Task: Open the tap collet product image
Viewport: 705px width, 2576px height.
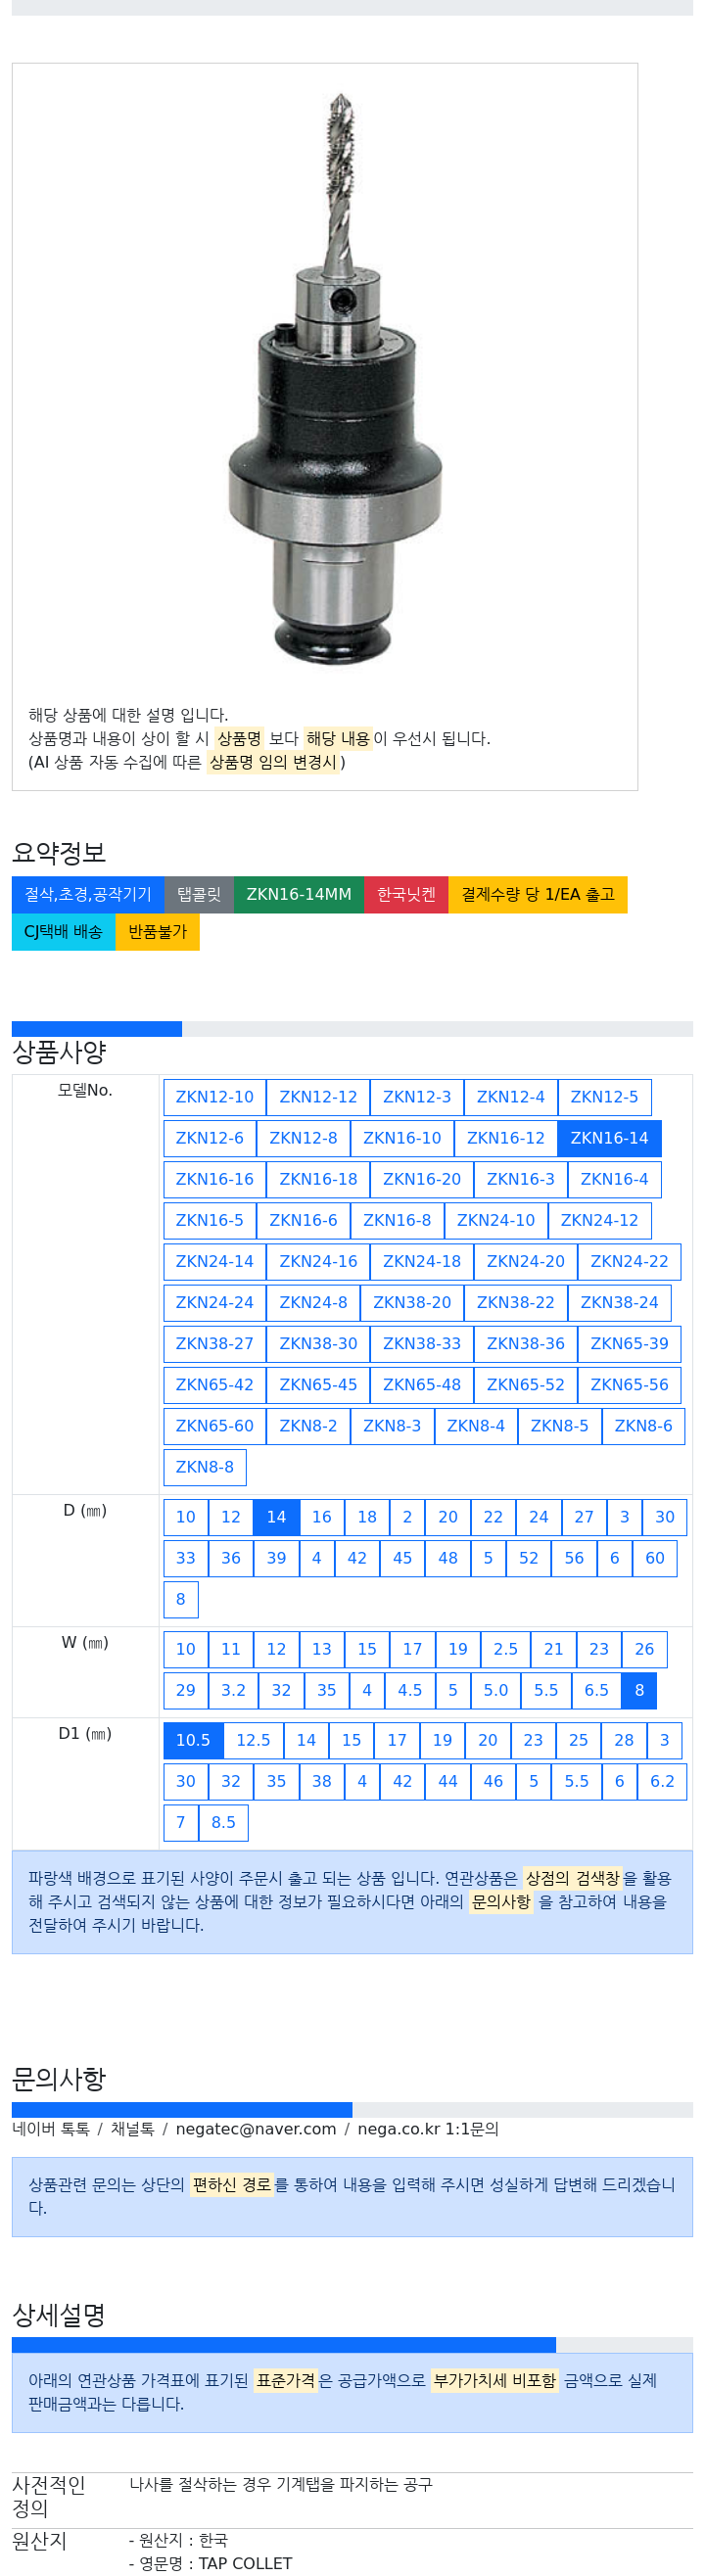Action: click(x=334, y=379)
